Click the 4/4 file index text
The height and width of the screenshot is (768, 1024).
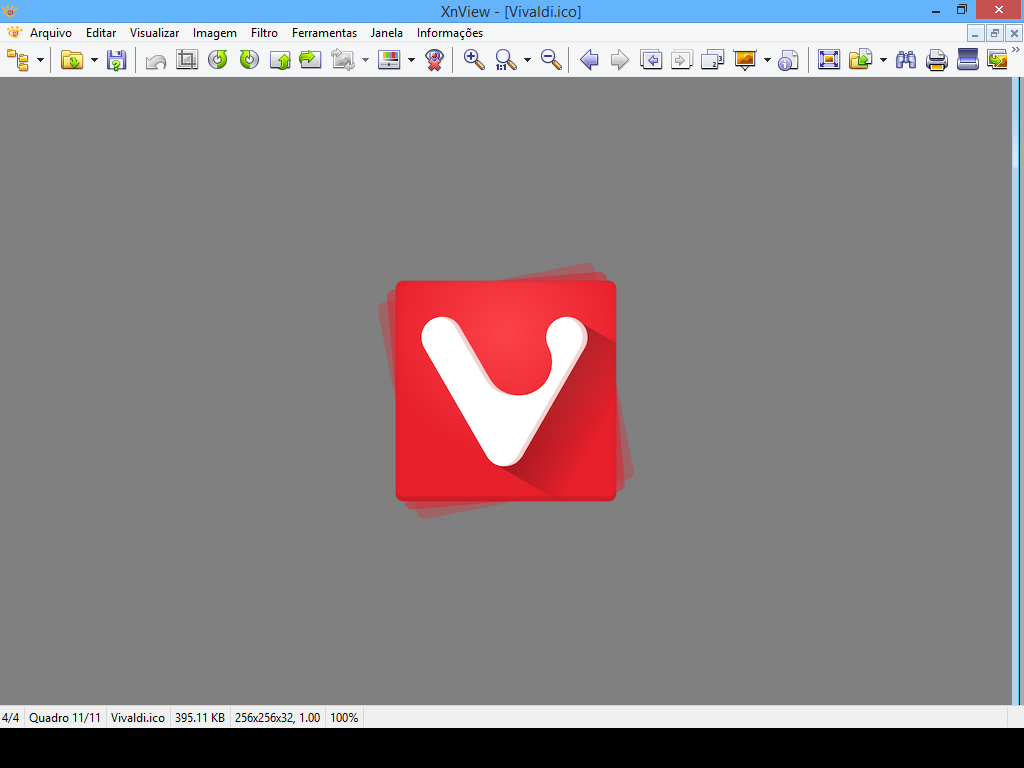click(10, 718)
